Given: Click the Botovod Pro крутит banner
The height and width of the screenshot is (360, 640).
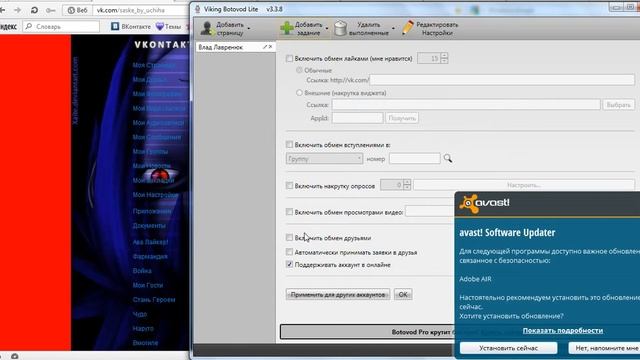Looking at the screenshot, I should coord(367,332).
